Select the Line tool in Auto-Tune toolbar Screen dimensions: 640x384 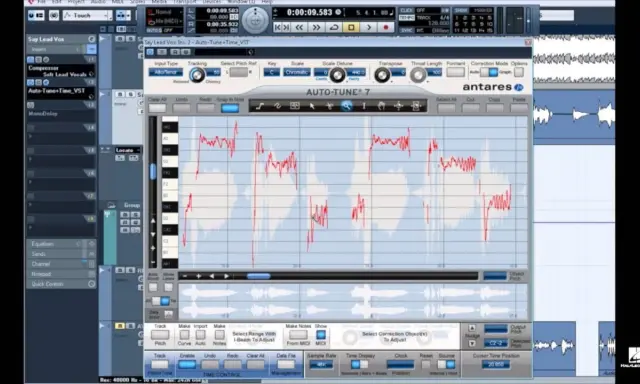pyautogui.click(x=260, y=106)
